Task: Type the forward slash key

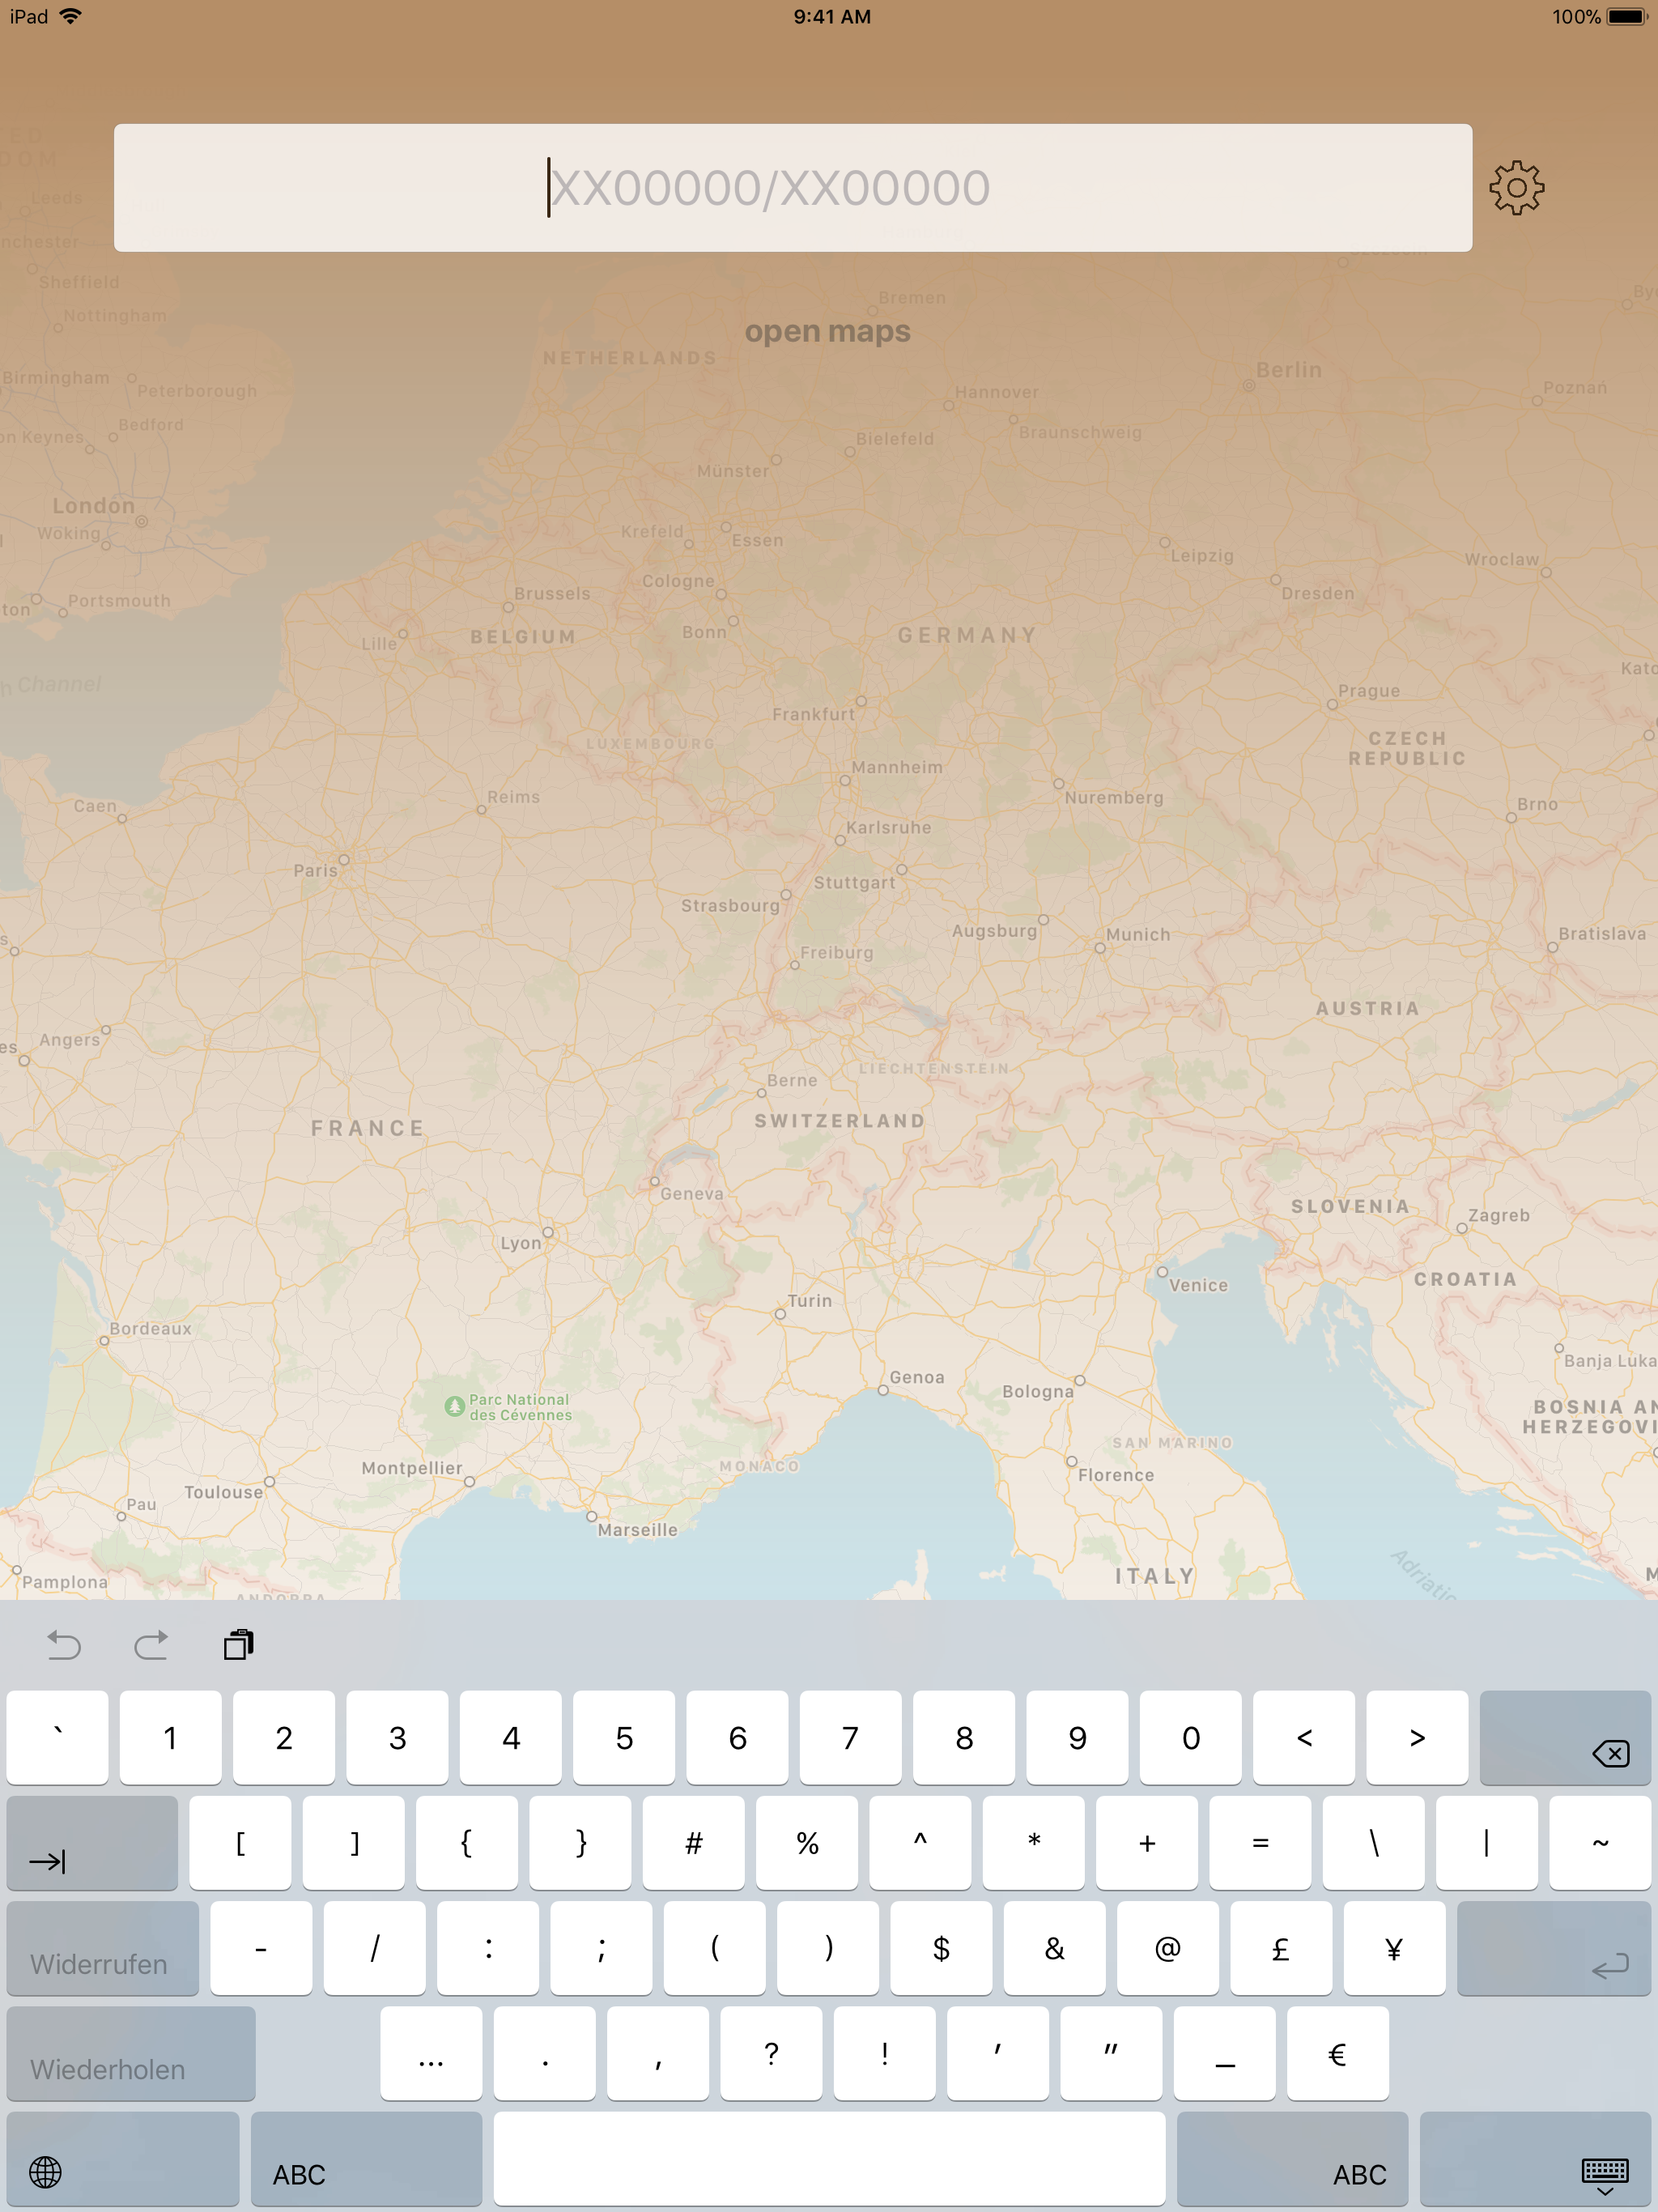Action: tap(374, 1947)
